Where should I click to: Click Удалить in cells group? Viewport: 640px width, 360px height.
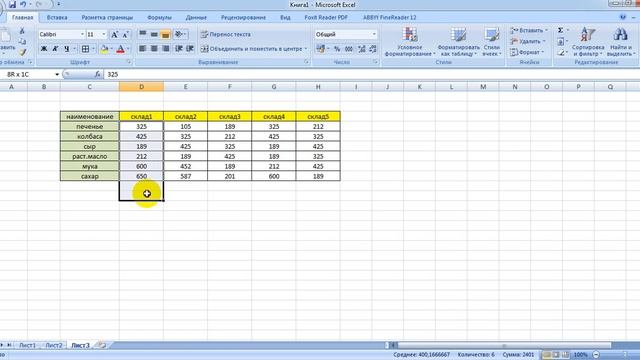pyautogui.click(x=527, y=41)
